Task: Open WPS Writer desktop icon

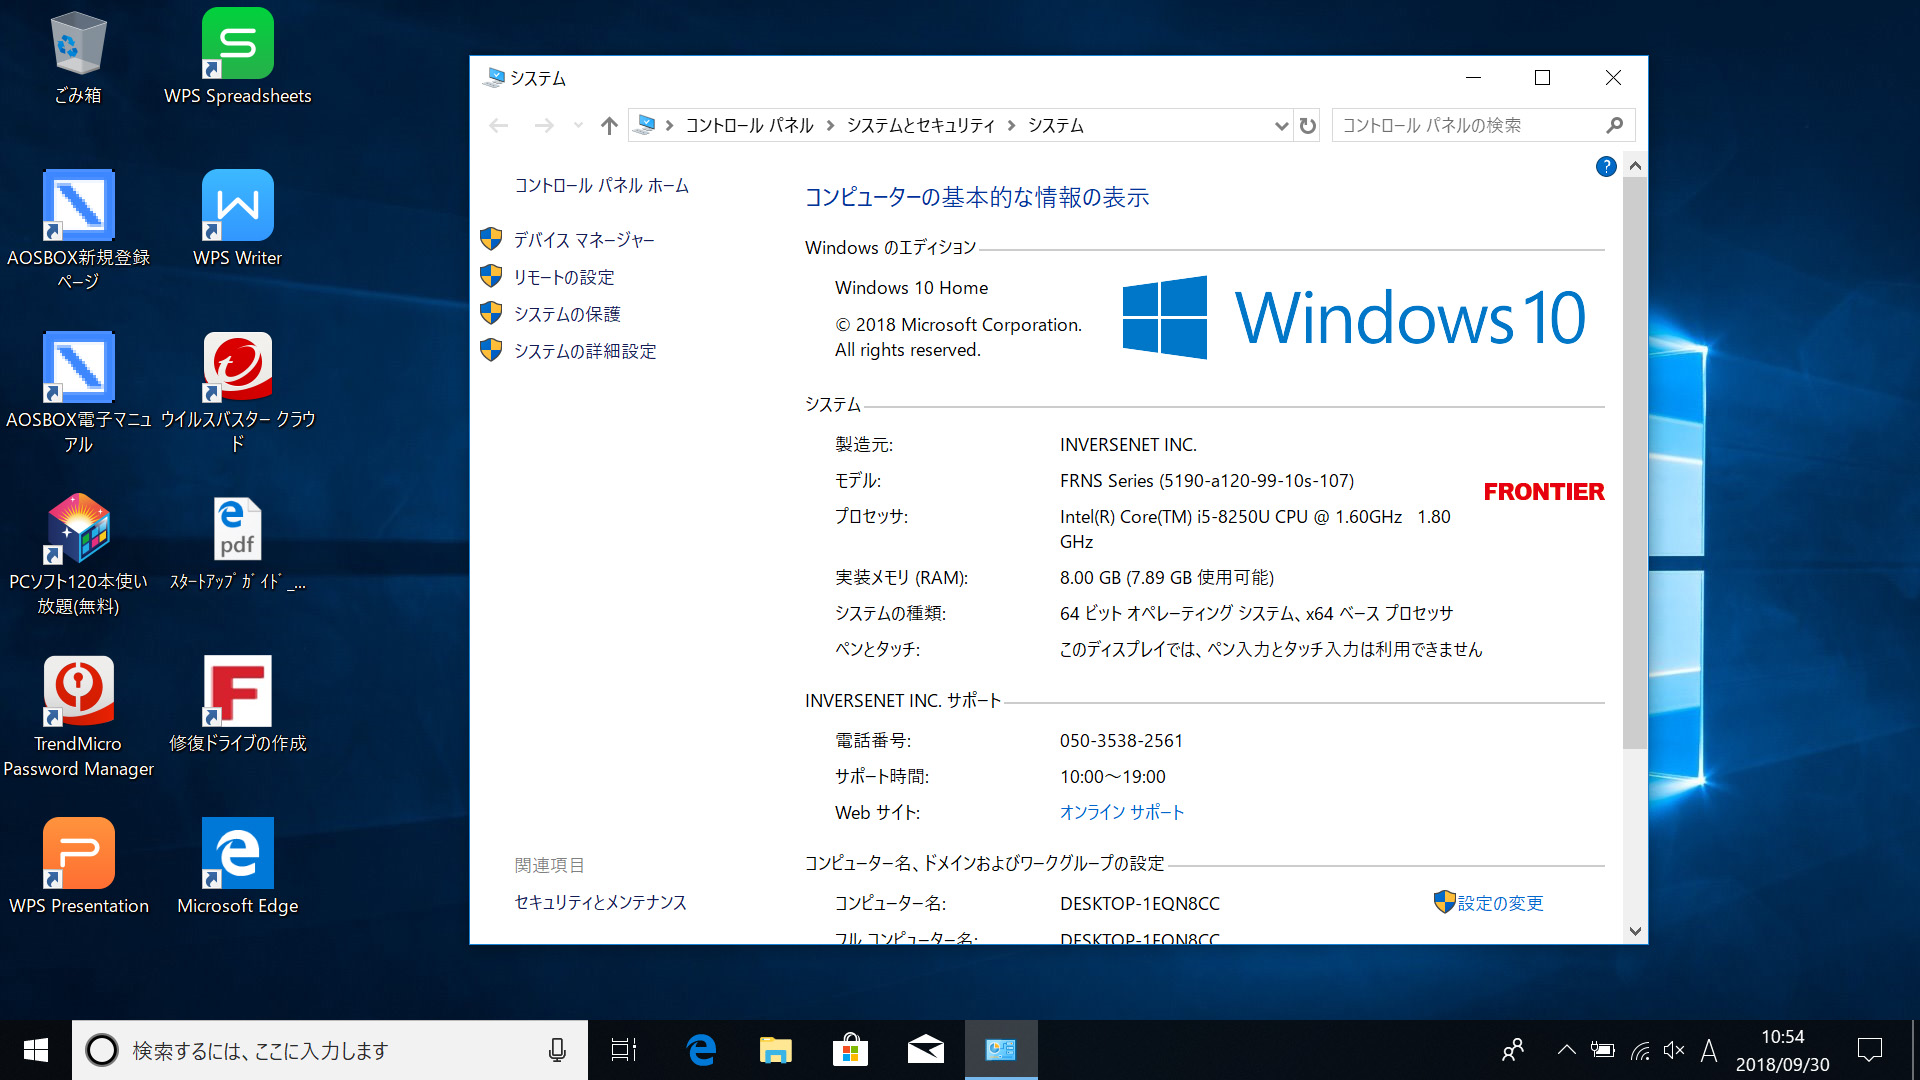Action: 237,207
